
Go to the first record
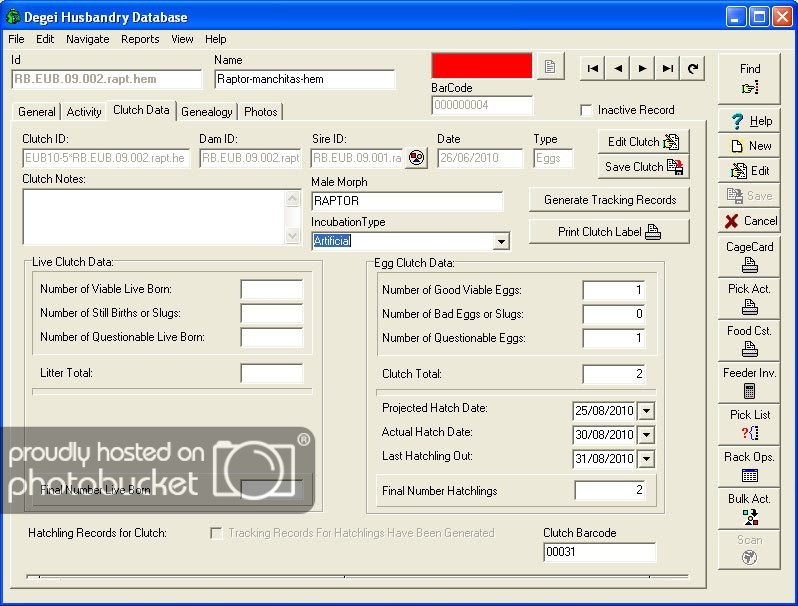(x=593, y=68)
